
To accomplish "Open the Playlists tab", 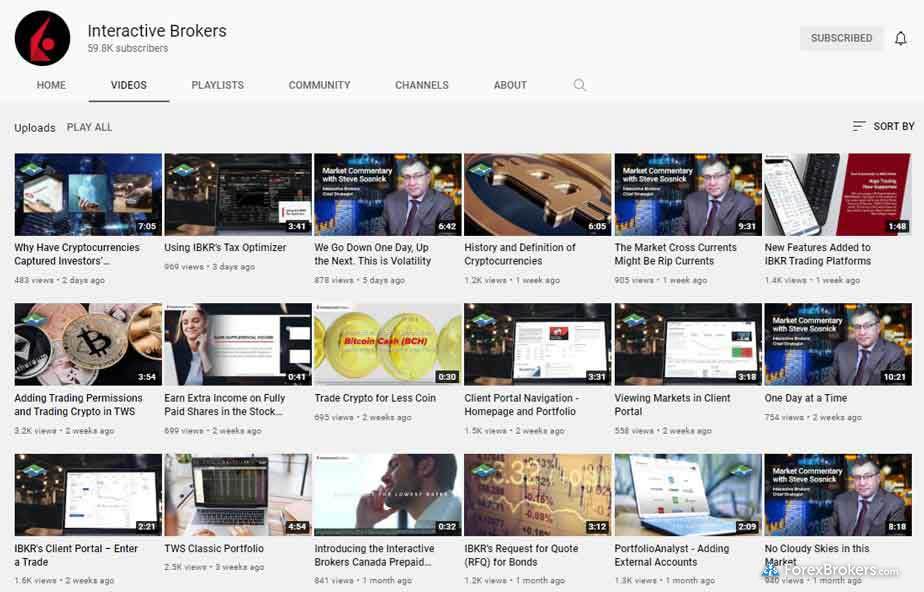I will (217, 85).
